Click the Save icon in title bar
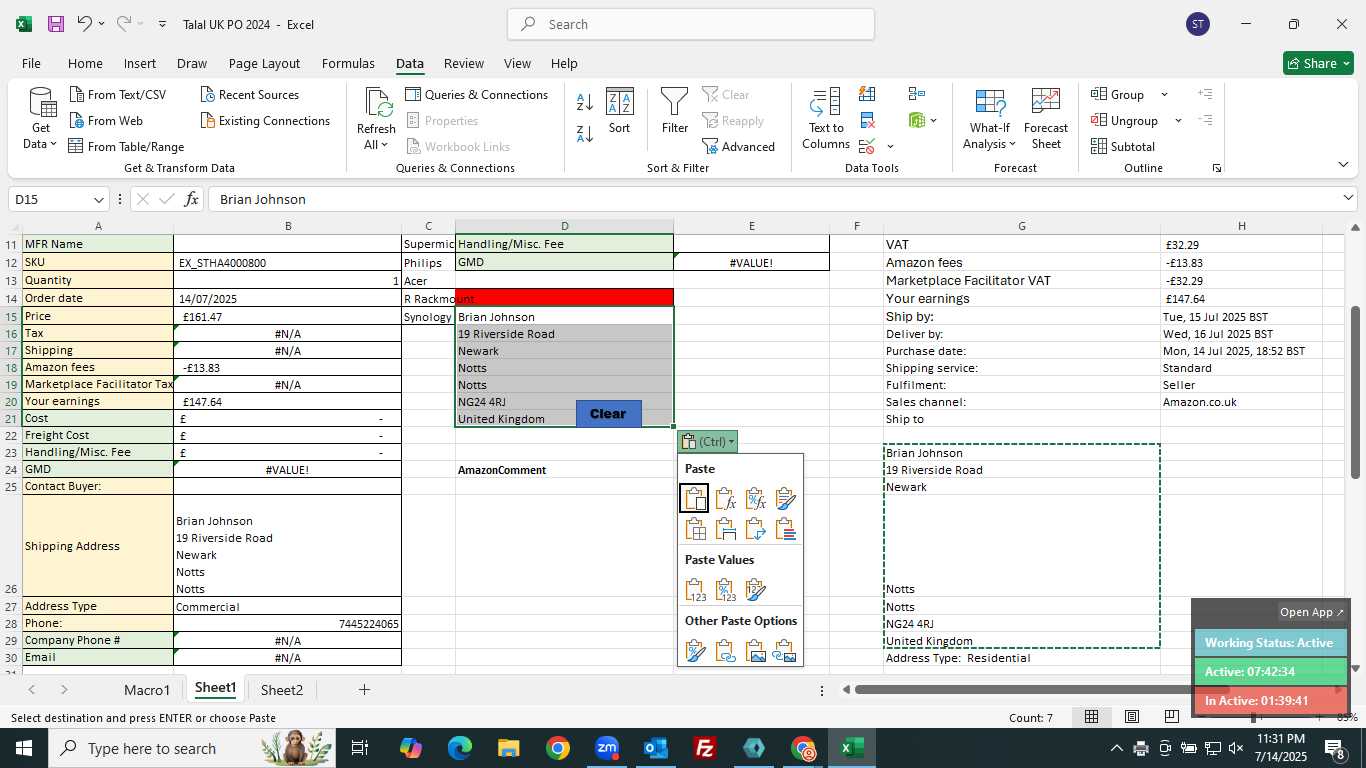Viewport: 1366px width, 768px height. [x=56, y=24]
